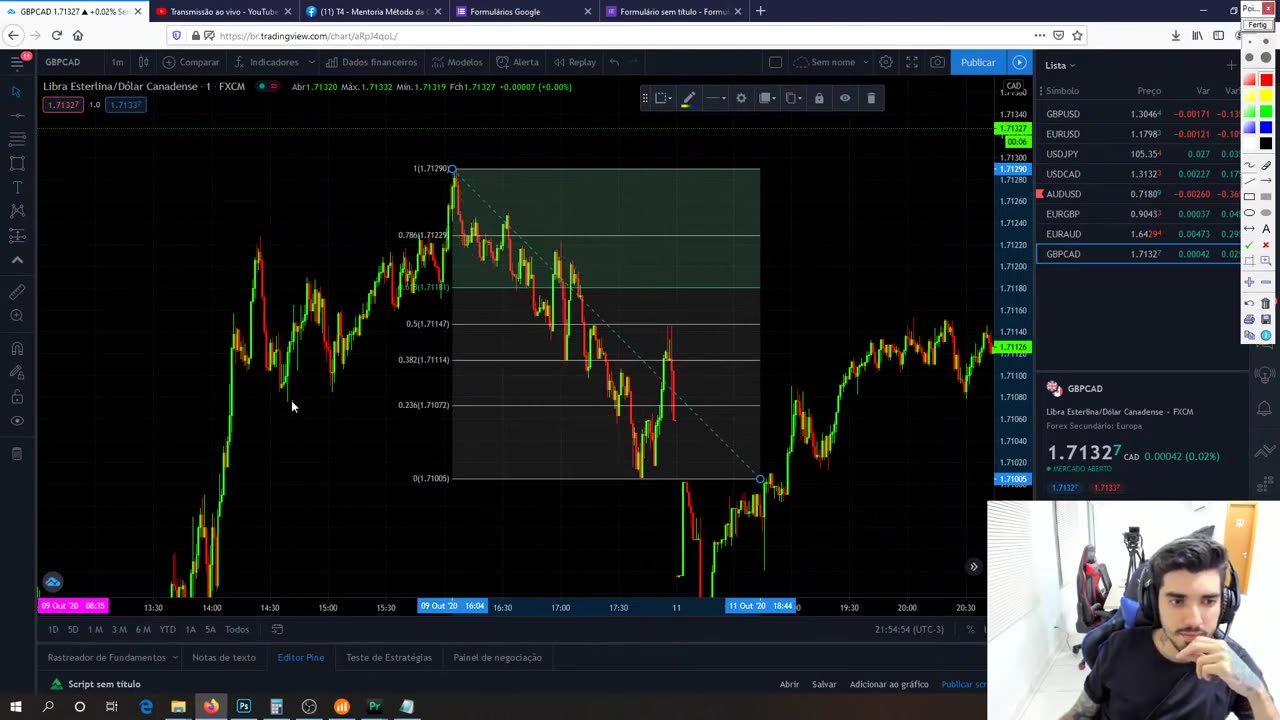Open Photoshop from the Windows taskbar

pyautogui.click(x=244, y=707)
